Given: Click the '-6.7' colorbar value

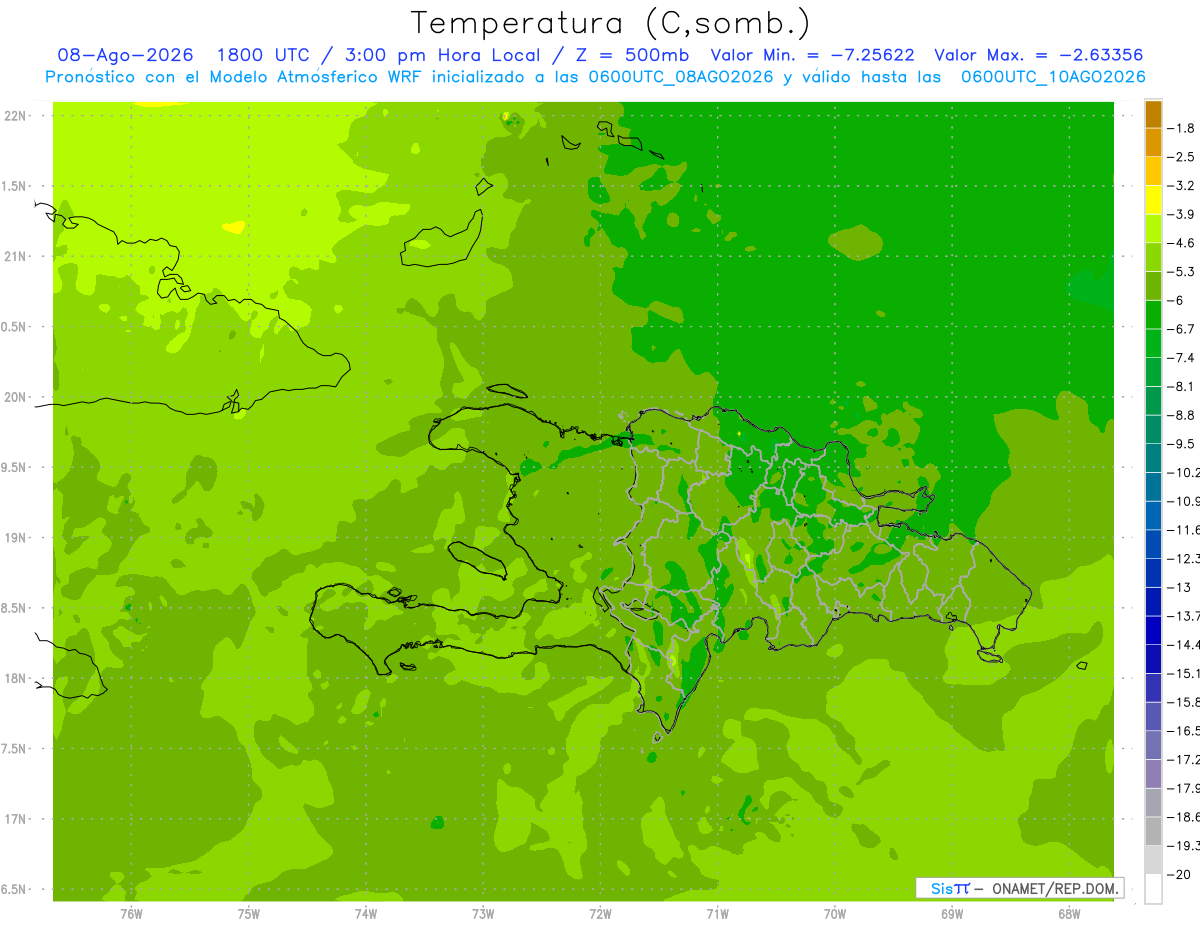Looking at the screenshot, I should pyautogui.click(x=1183, y=329).
